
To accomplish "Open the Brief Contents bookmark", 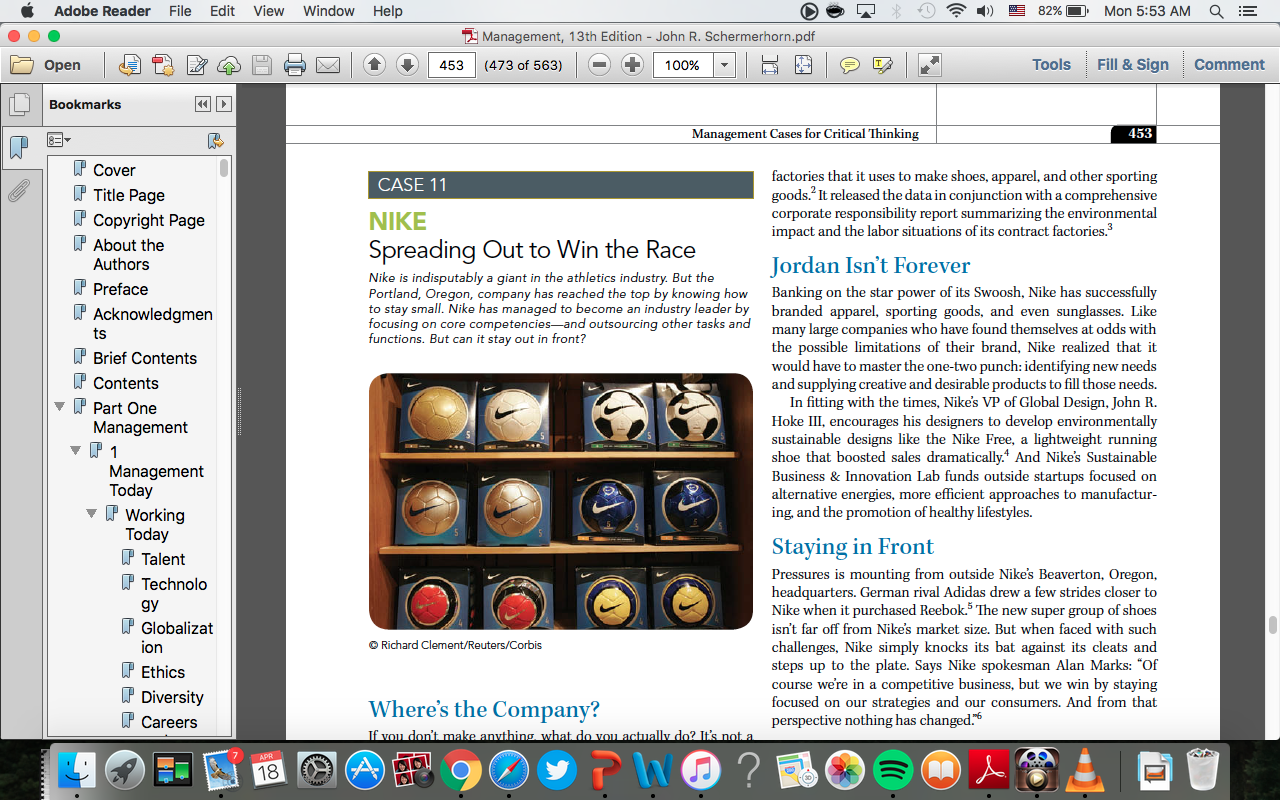I will tap(145, 358).
